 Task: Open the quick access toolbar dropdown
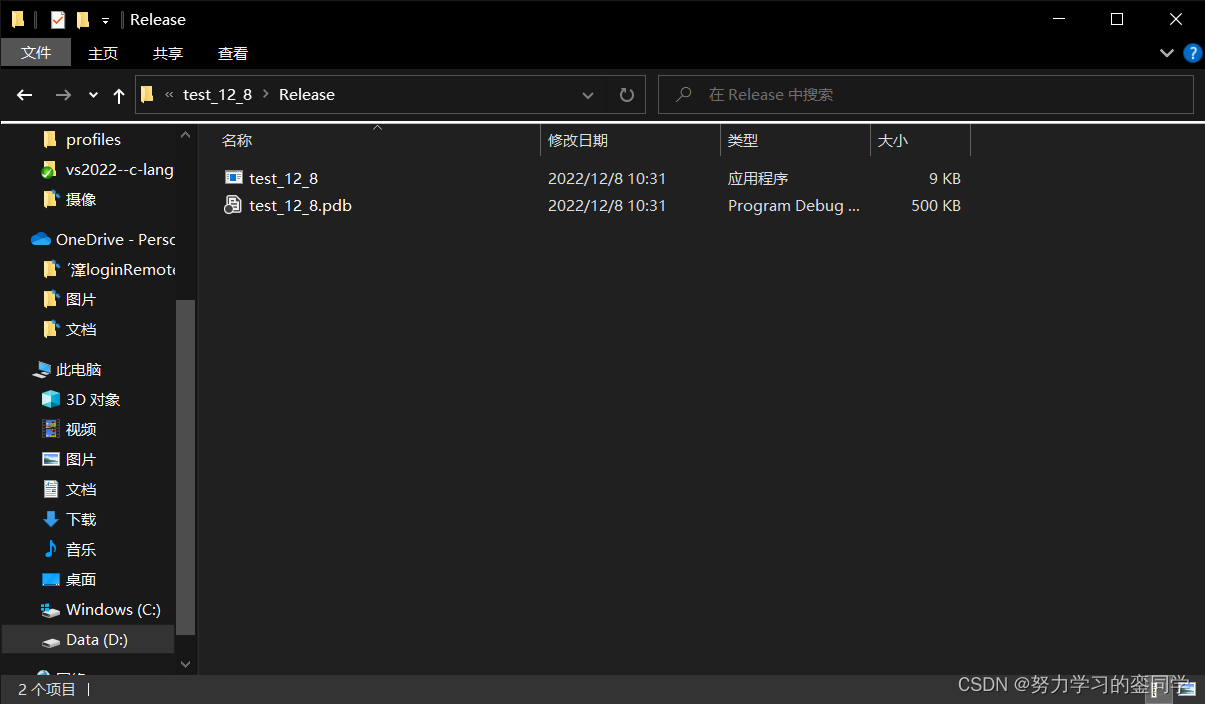[105, 20]
